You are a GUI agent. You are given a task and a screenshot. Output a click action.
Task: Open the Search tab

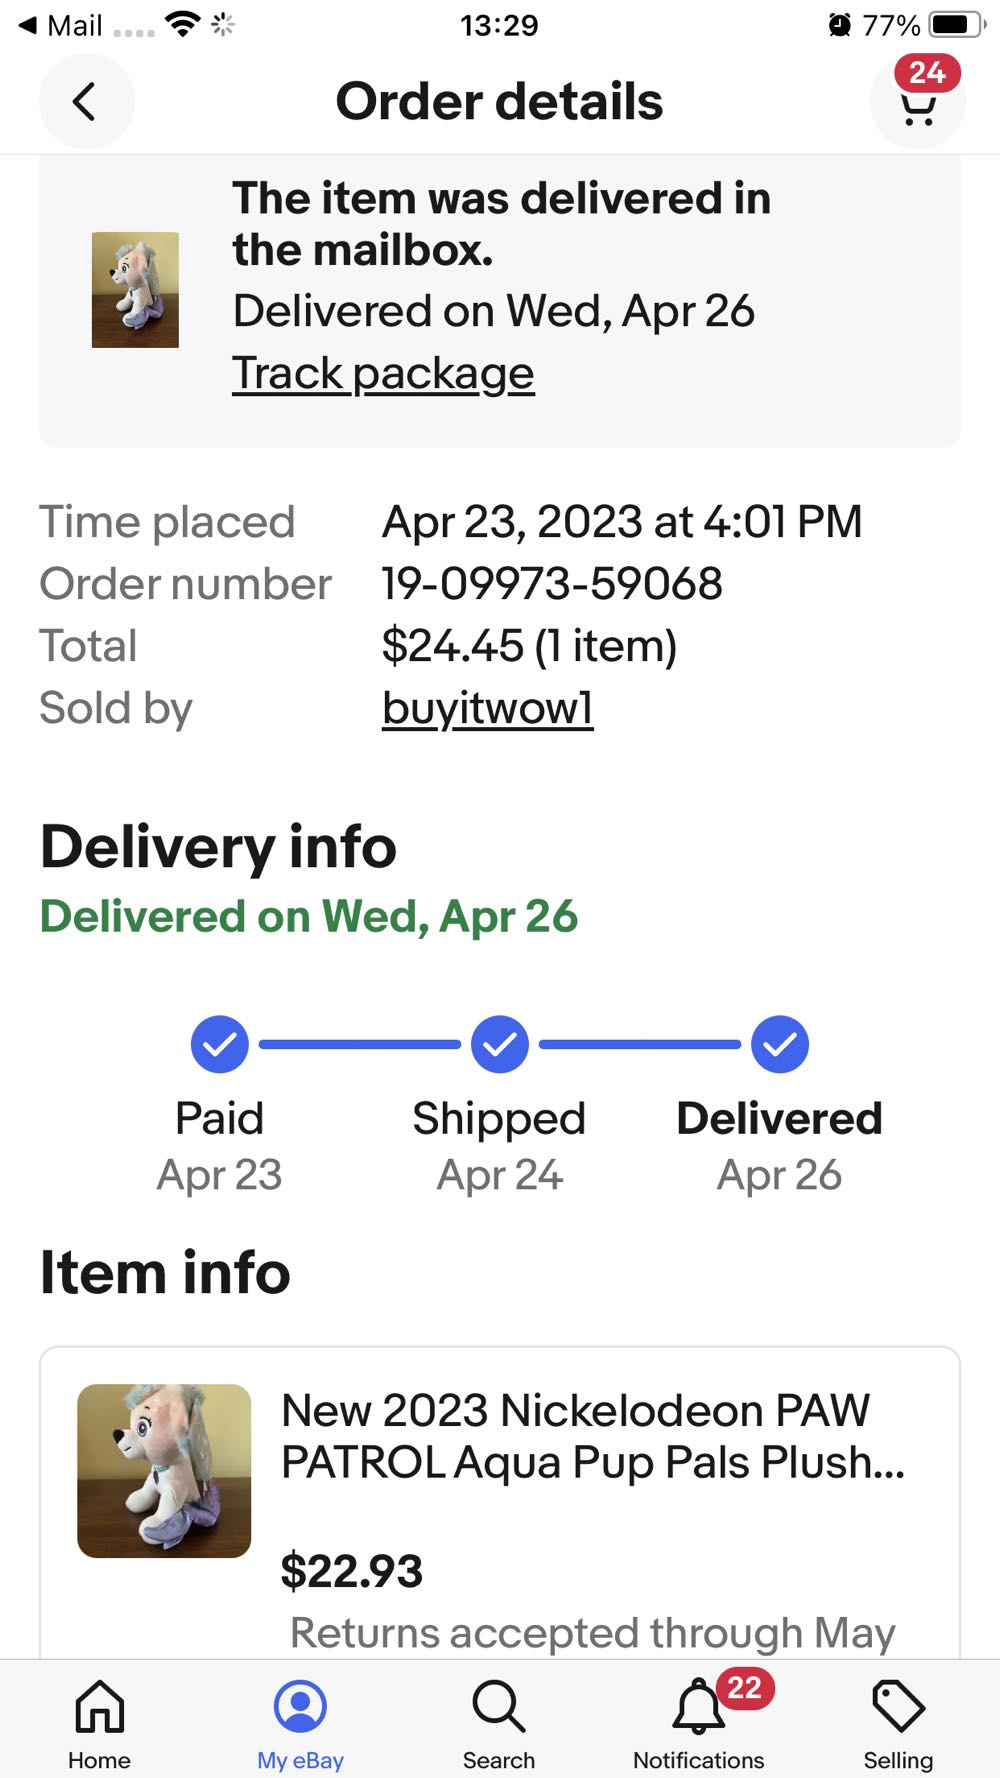coord(498,1722)
